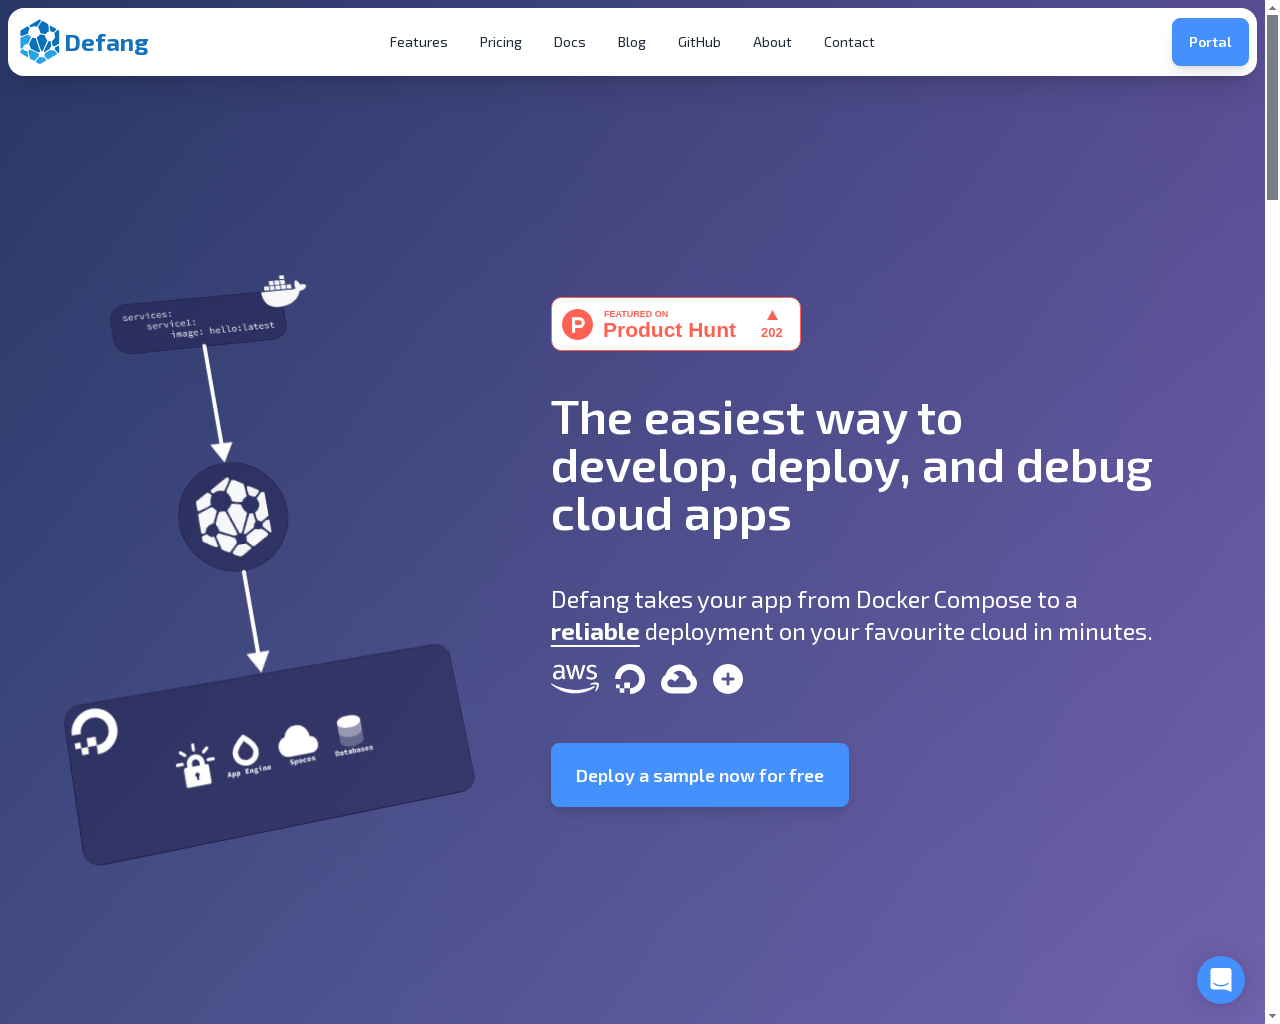Click the scrollbar up arrow
The width and height of the screenshot is (1280, 1024).
pyautogui.click(x=1272, y=7)
